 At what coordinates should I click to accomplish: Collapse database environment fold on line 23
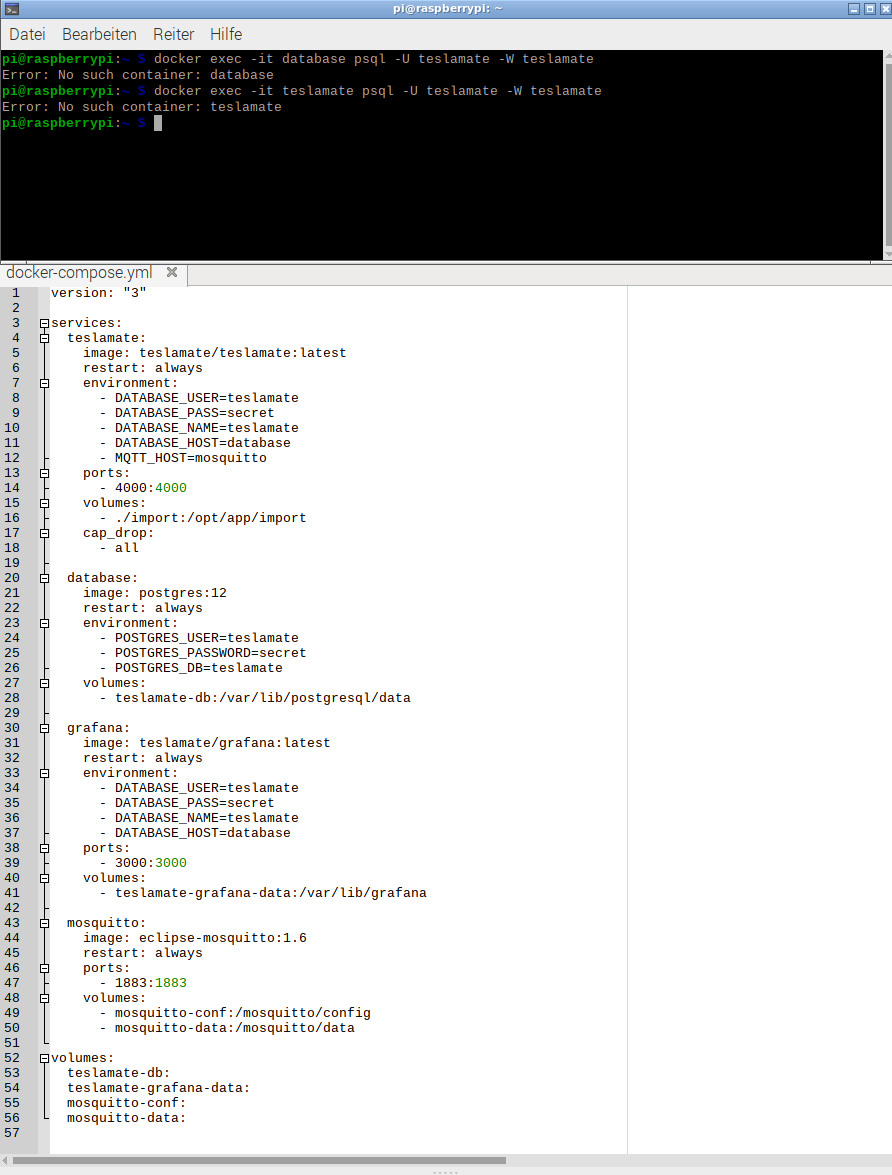pyautogui.click(x=44, y=623)
